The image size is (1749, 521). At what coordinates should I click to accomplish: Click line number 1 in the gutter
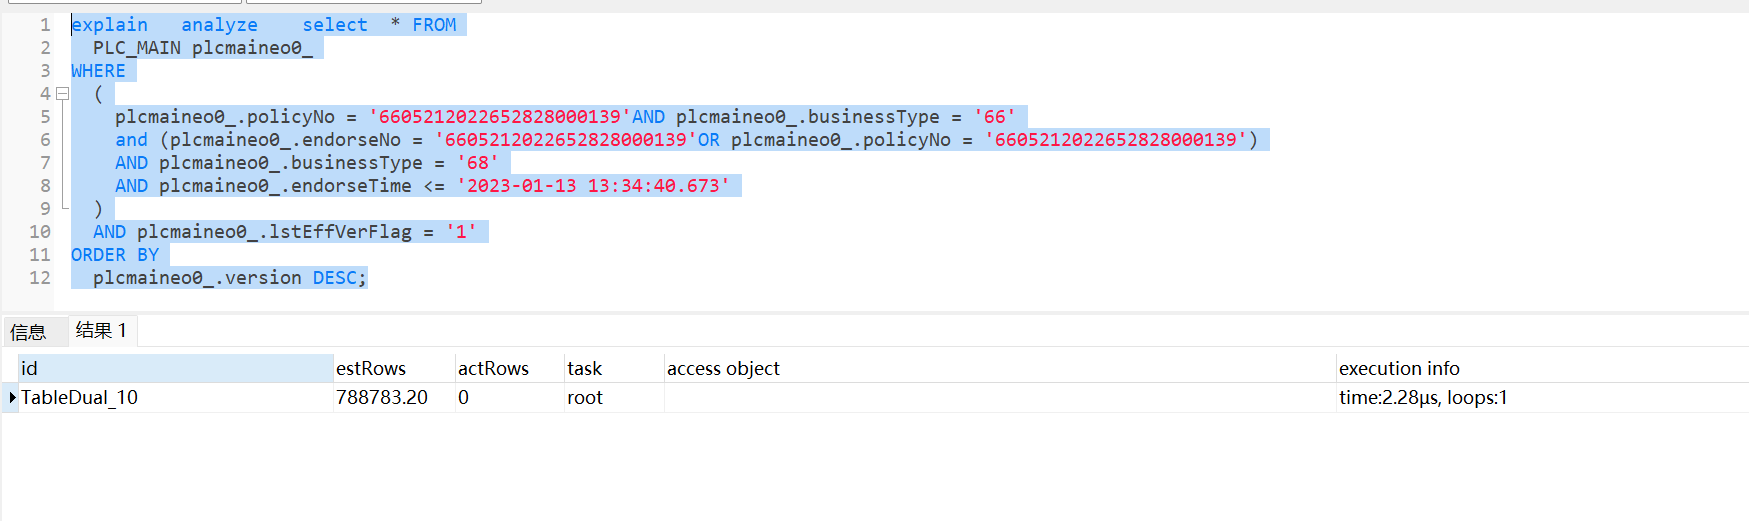[45, 25]
